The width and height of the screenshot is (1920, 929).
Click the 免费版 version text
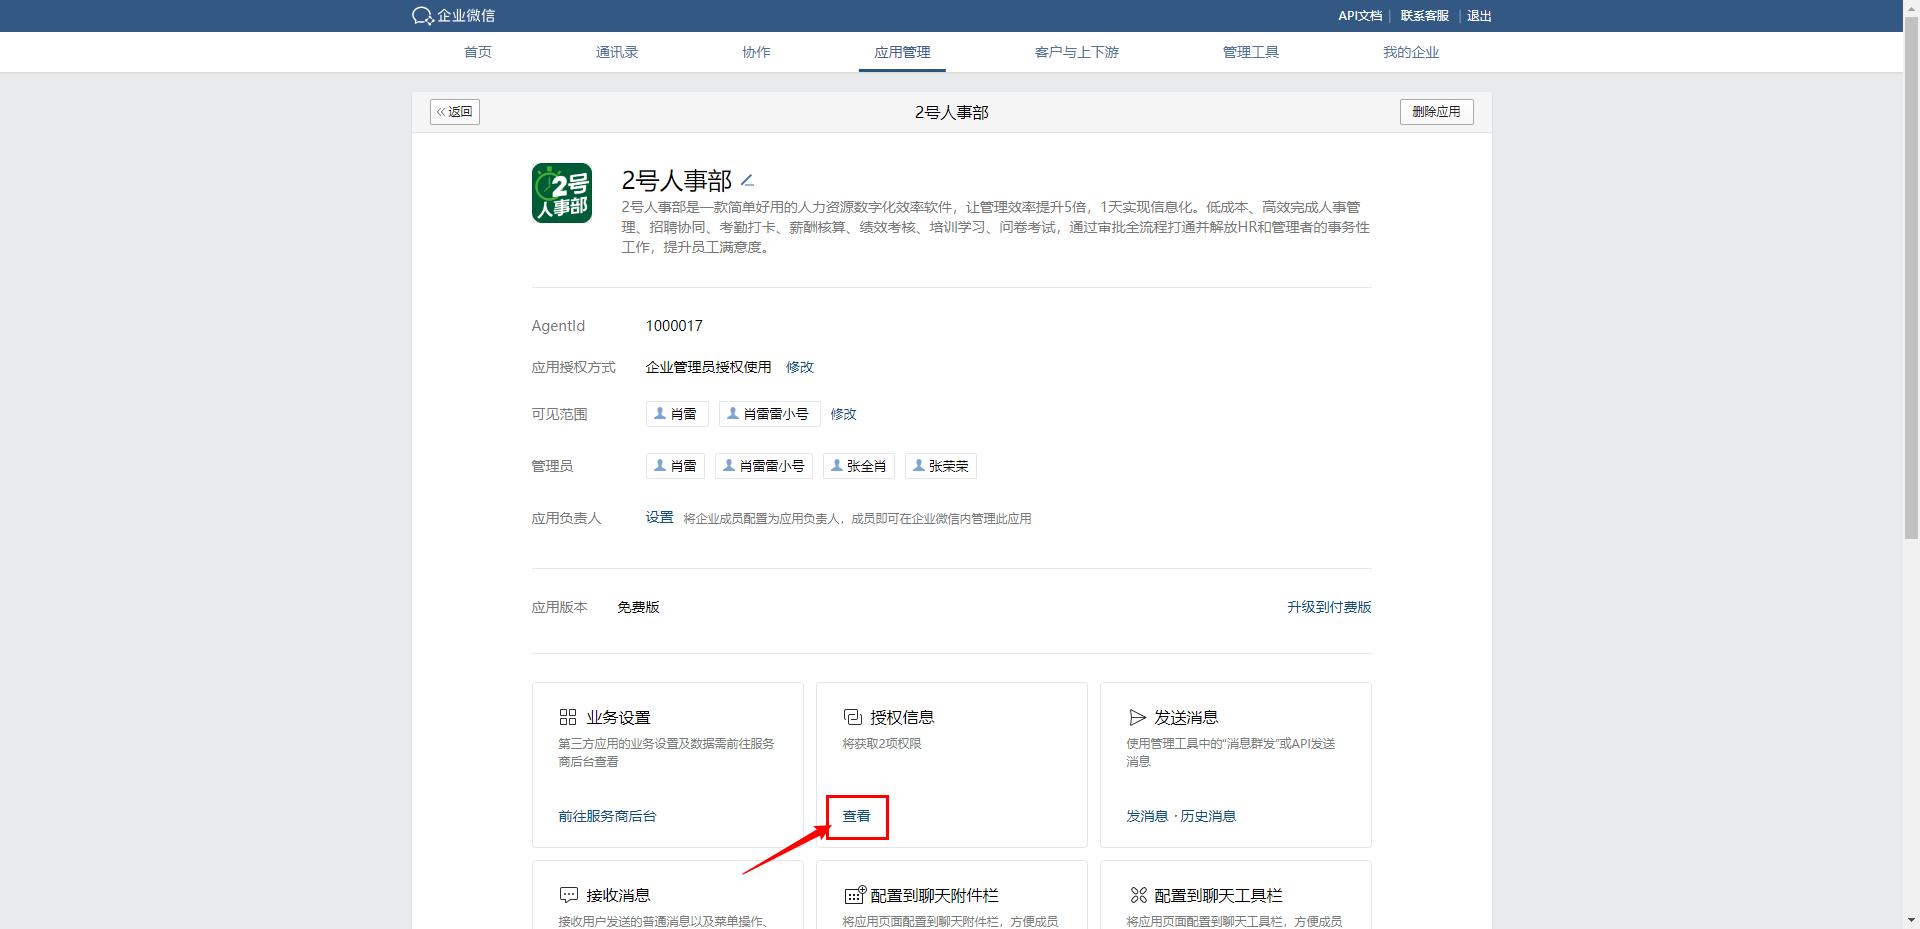(x=638, y=607)
